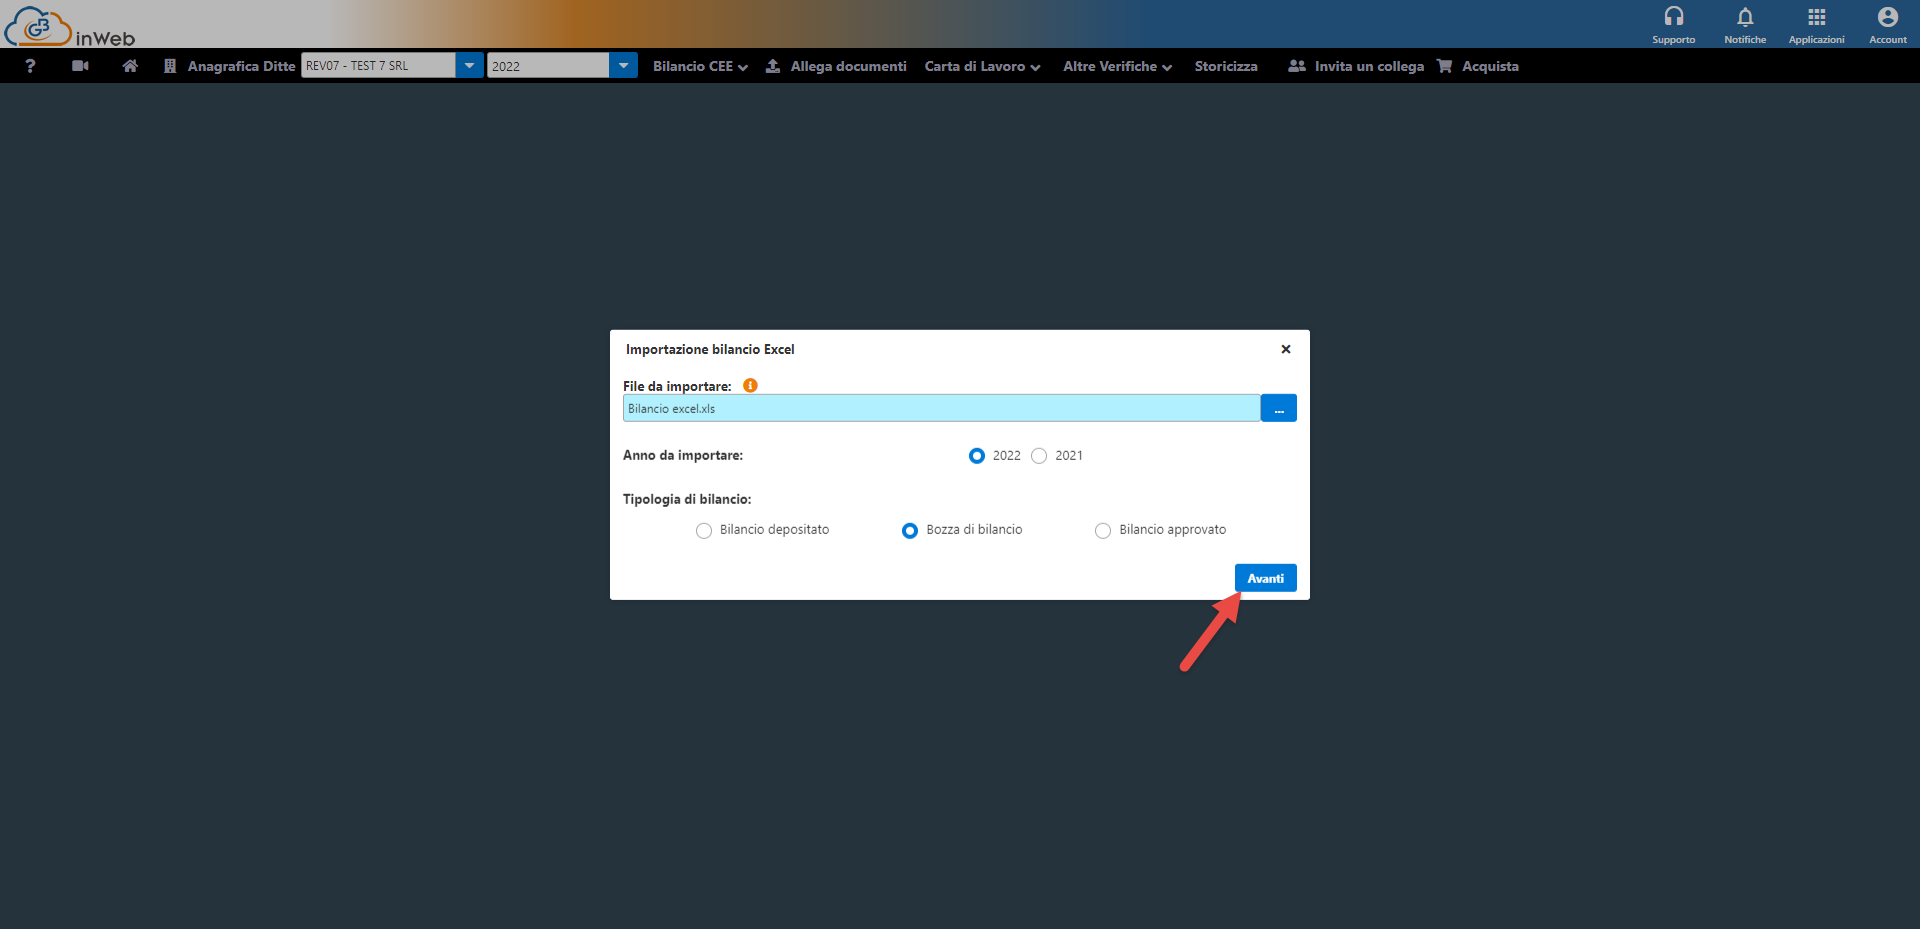The image size is (1920, 929).
Task: Click the video camera icon
Action: (81, 66)
